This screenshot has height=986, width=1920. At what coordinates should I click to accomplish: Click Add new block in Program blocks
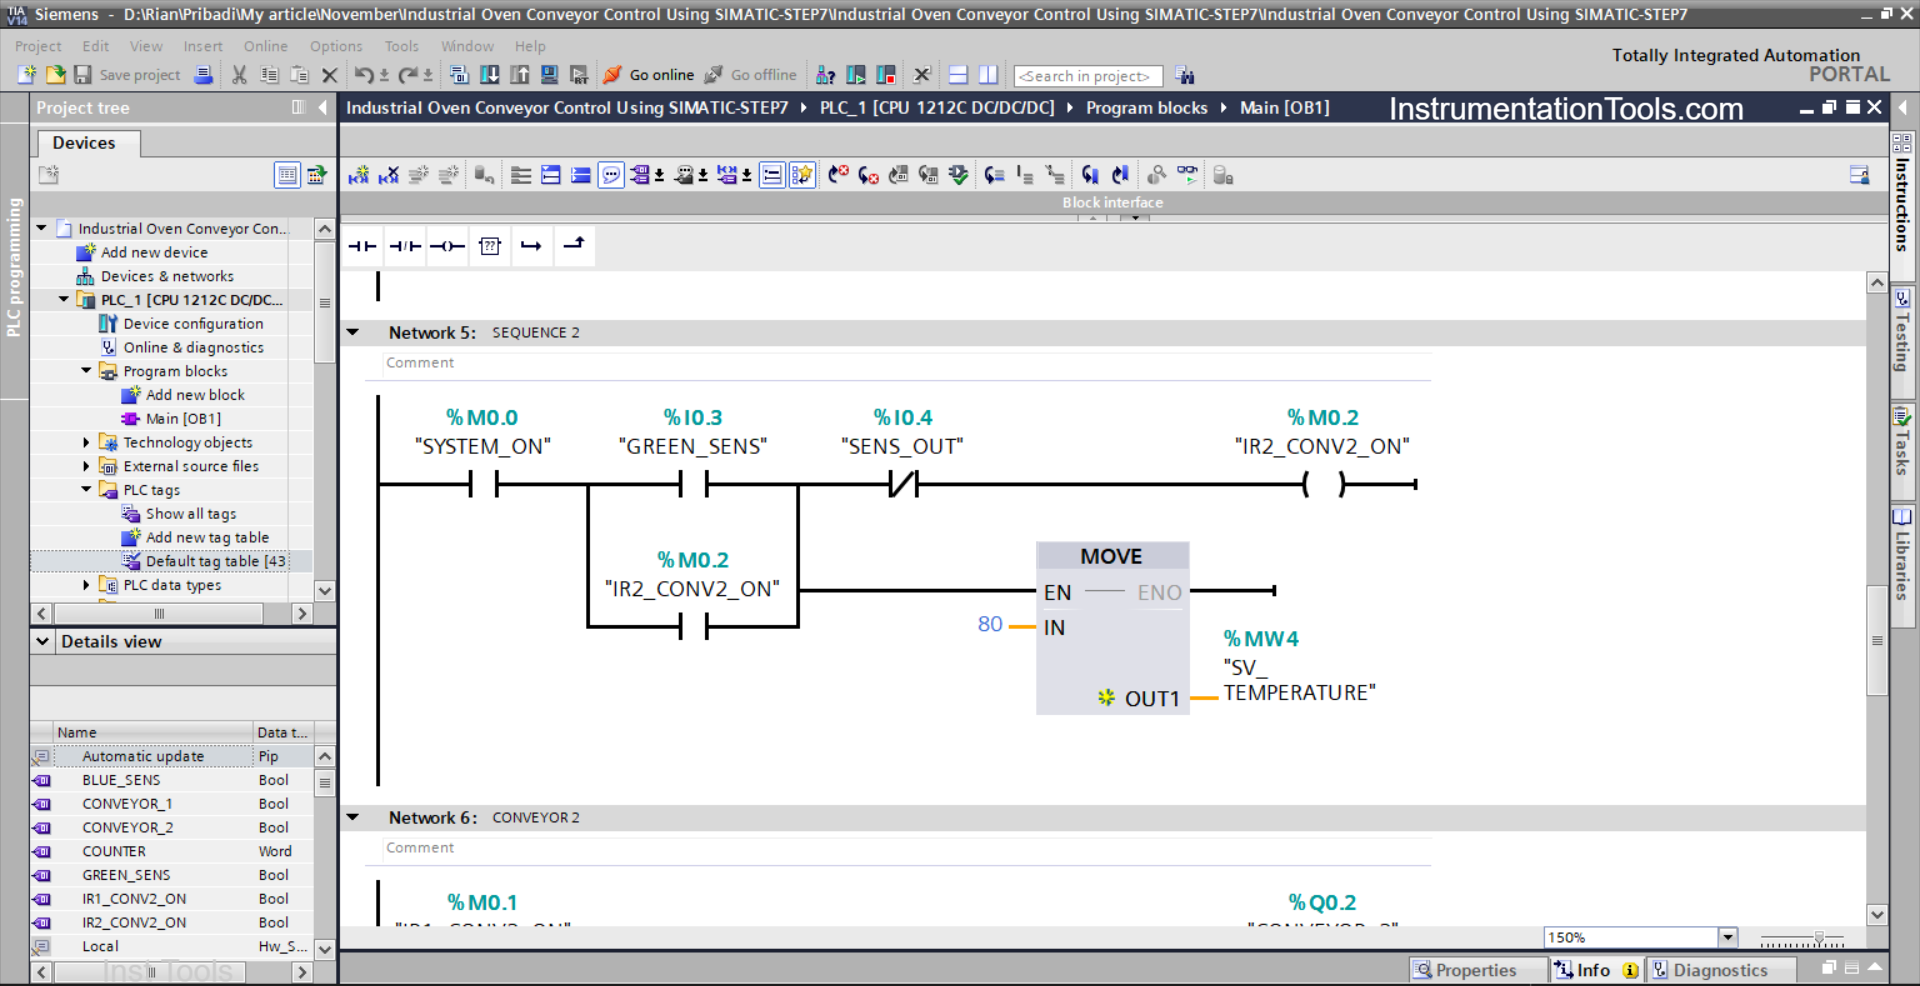pos(194,394)
